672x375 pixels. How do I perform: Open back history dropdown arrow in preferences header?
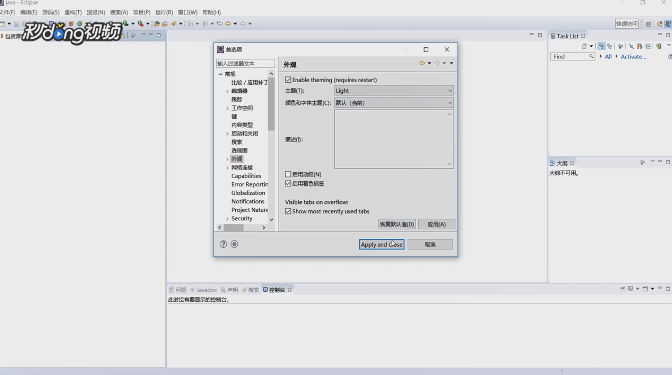[x=429, y=63]
